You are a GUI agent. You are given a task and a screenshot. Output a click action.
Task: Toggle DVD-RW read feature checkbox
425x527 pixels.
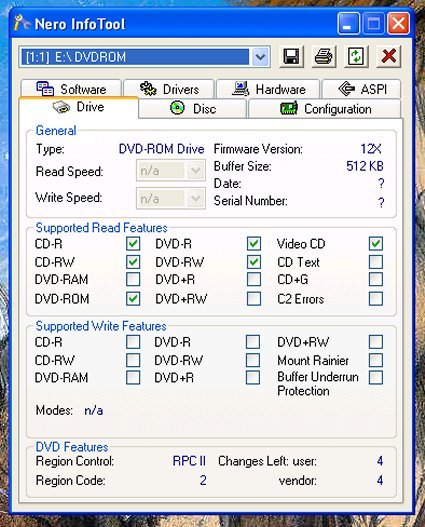pos(254,262)
